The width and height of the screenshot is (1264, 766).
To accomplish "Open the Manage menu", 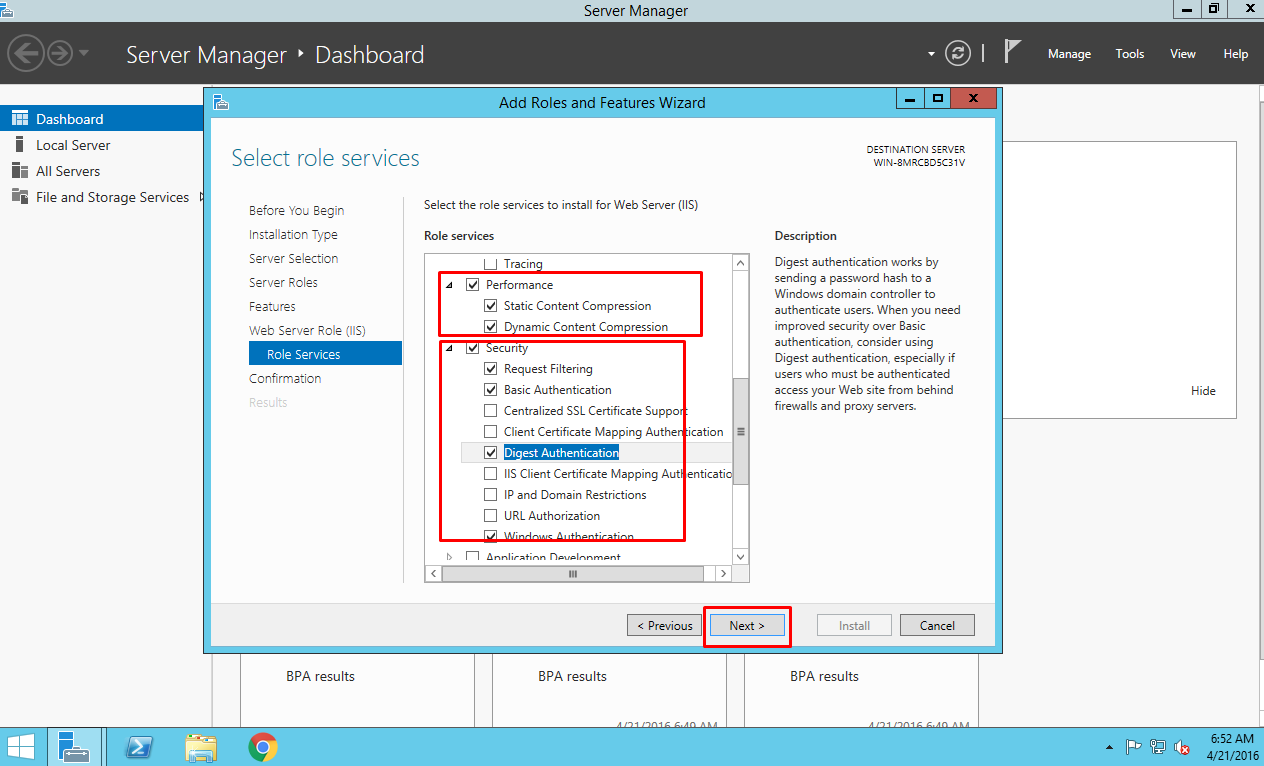I will 1069,54.
